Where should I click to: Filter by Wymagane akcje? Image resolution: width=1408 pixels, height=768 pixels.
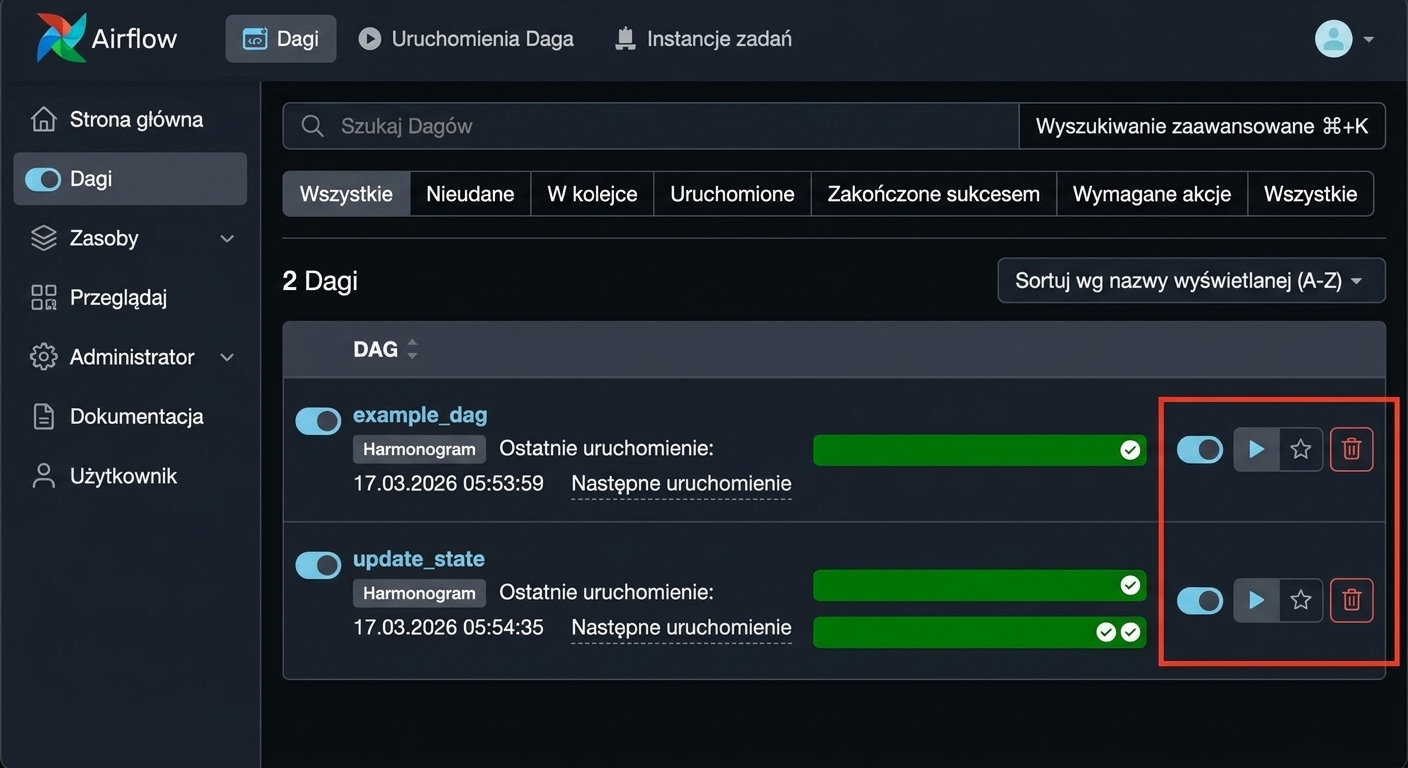(x=1152, y=194)
